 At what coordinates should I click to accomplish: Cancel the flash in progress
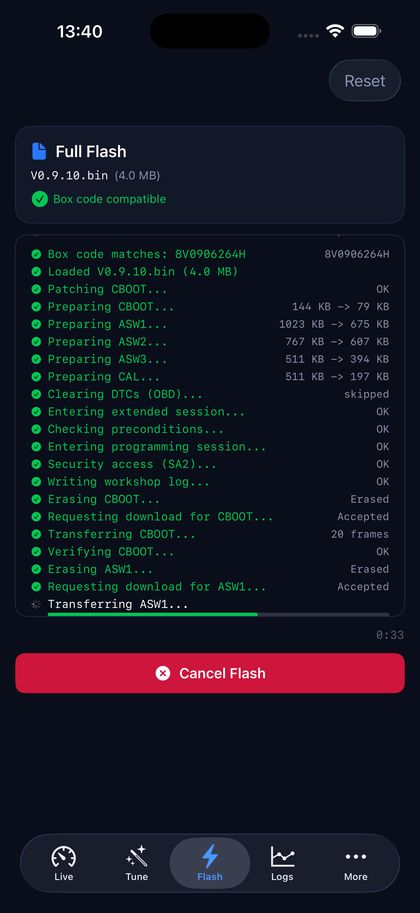point(210,673)
